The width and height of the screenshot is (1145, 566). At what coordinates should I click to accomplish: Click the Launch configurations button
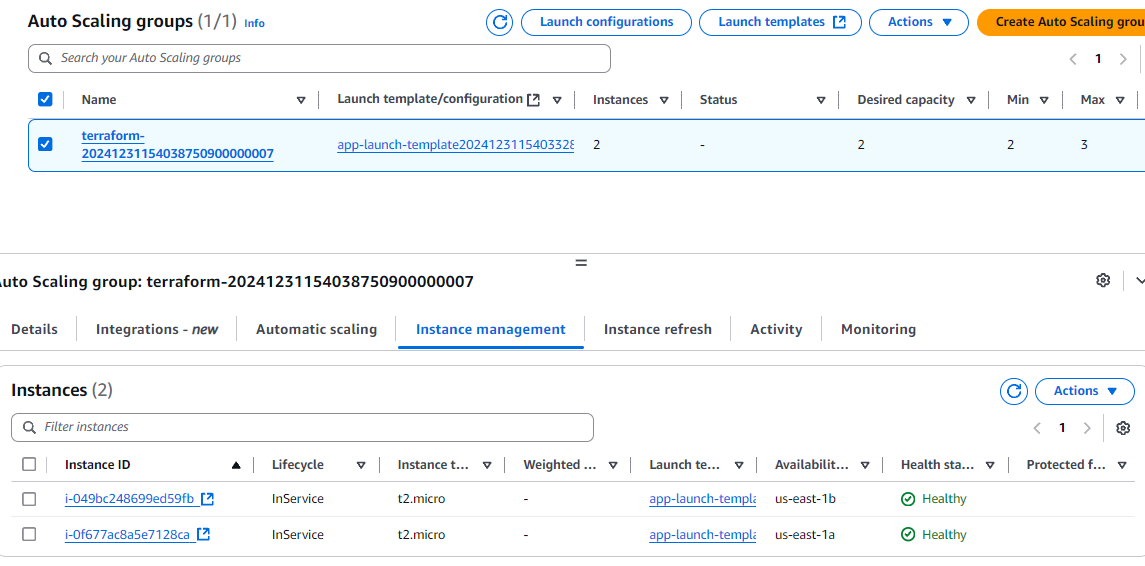(606, 22)
